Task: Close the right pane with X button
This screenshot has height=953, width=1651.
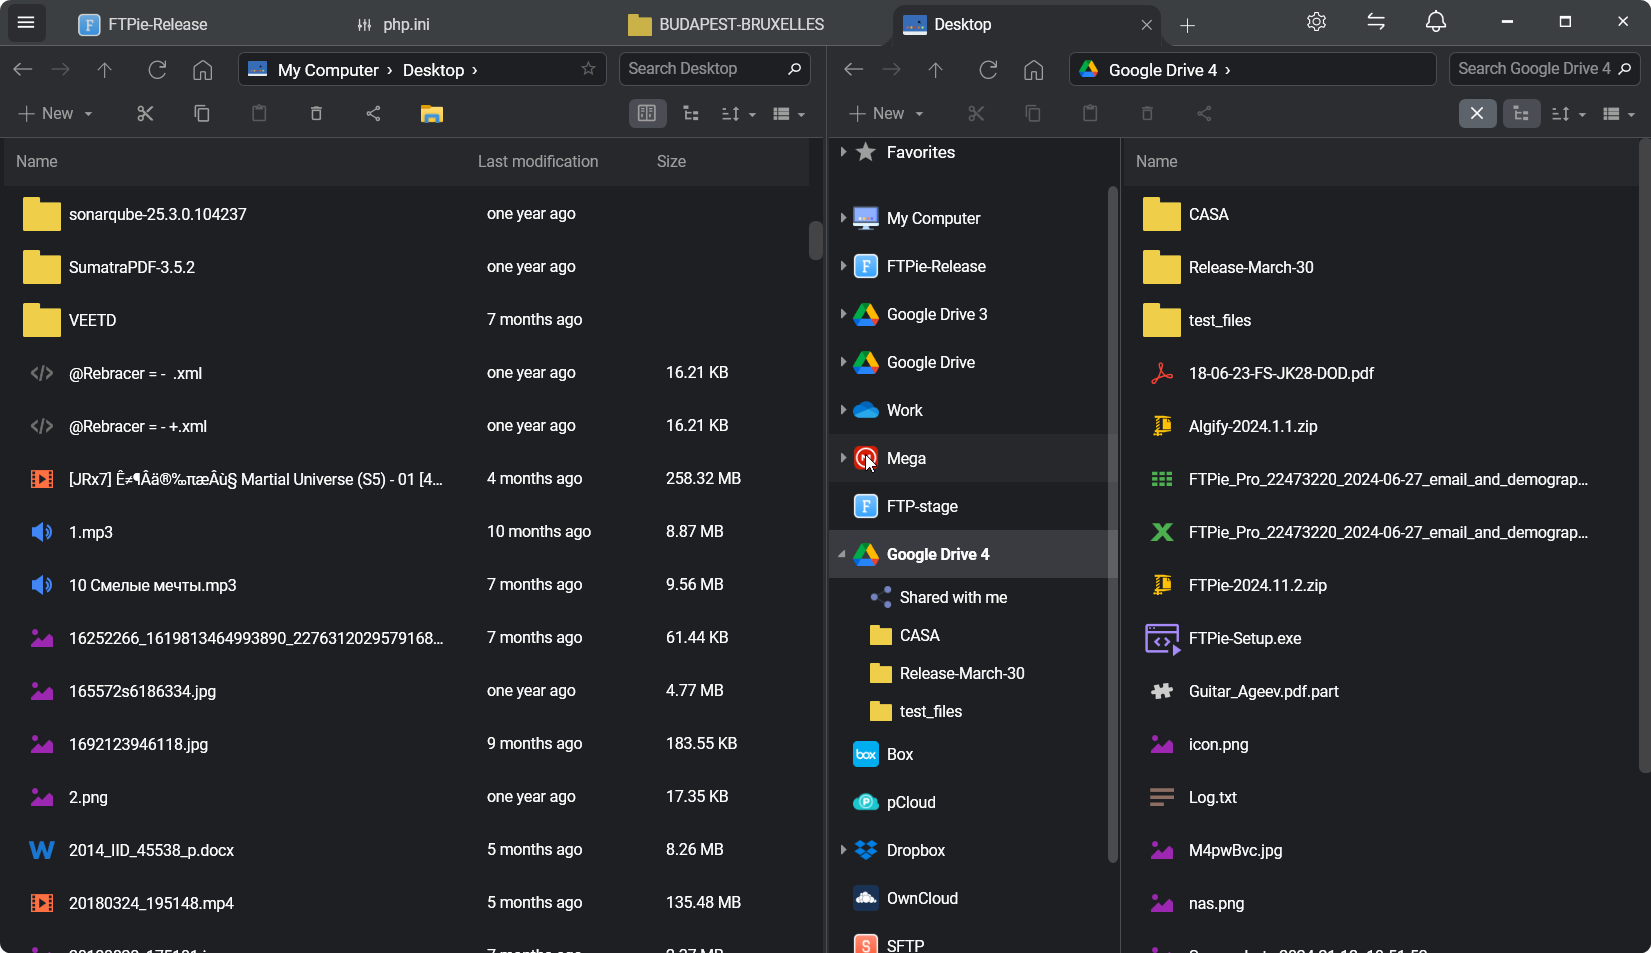Action: tap(1477, 114)
